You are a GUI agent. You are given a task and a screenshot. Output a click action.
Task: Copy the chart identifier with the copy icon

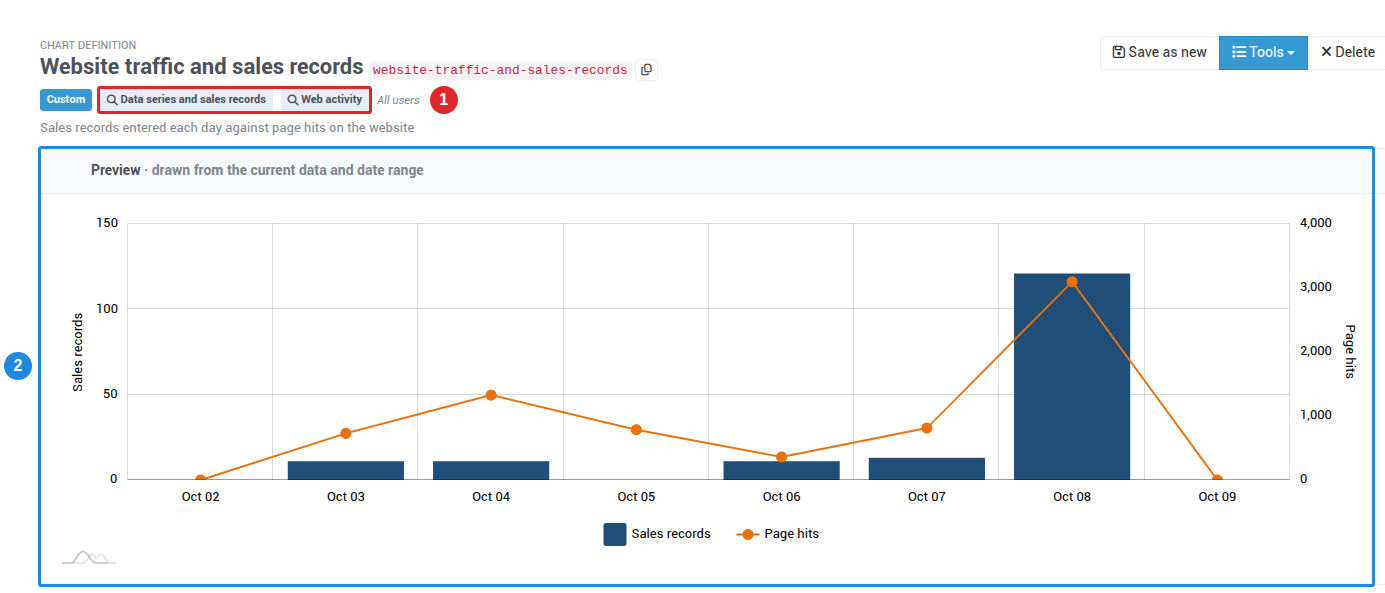pos(646,69)
